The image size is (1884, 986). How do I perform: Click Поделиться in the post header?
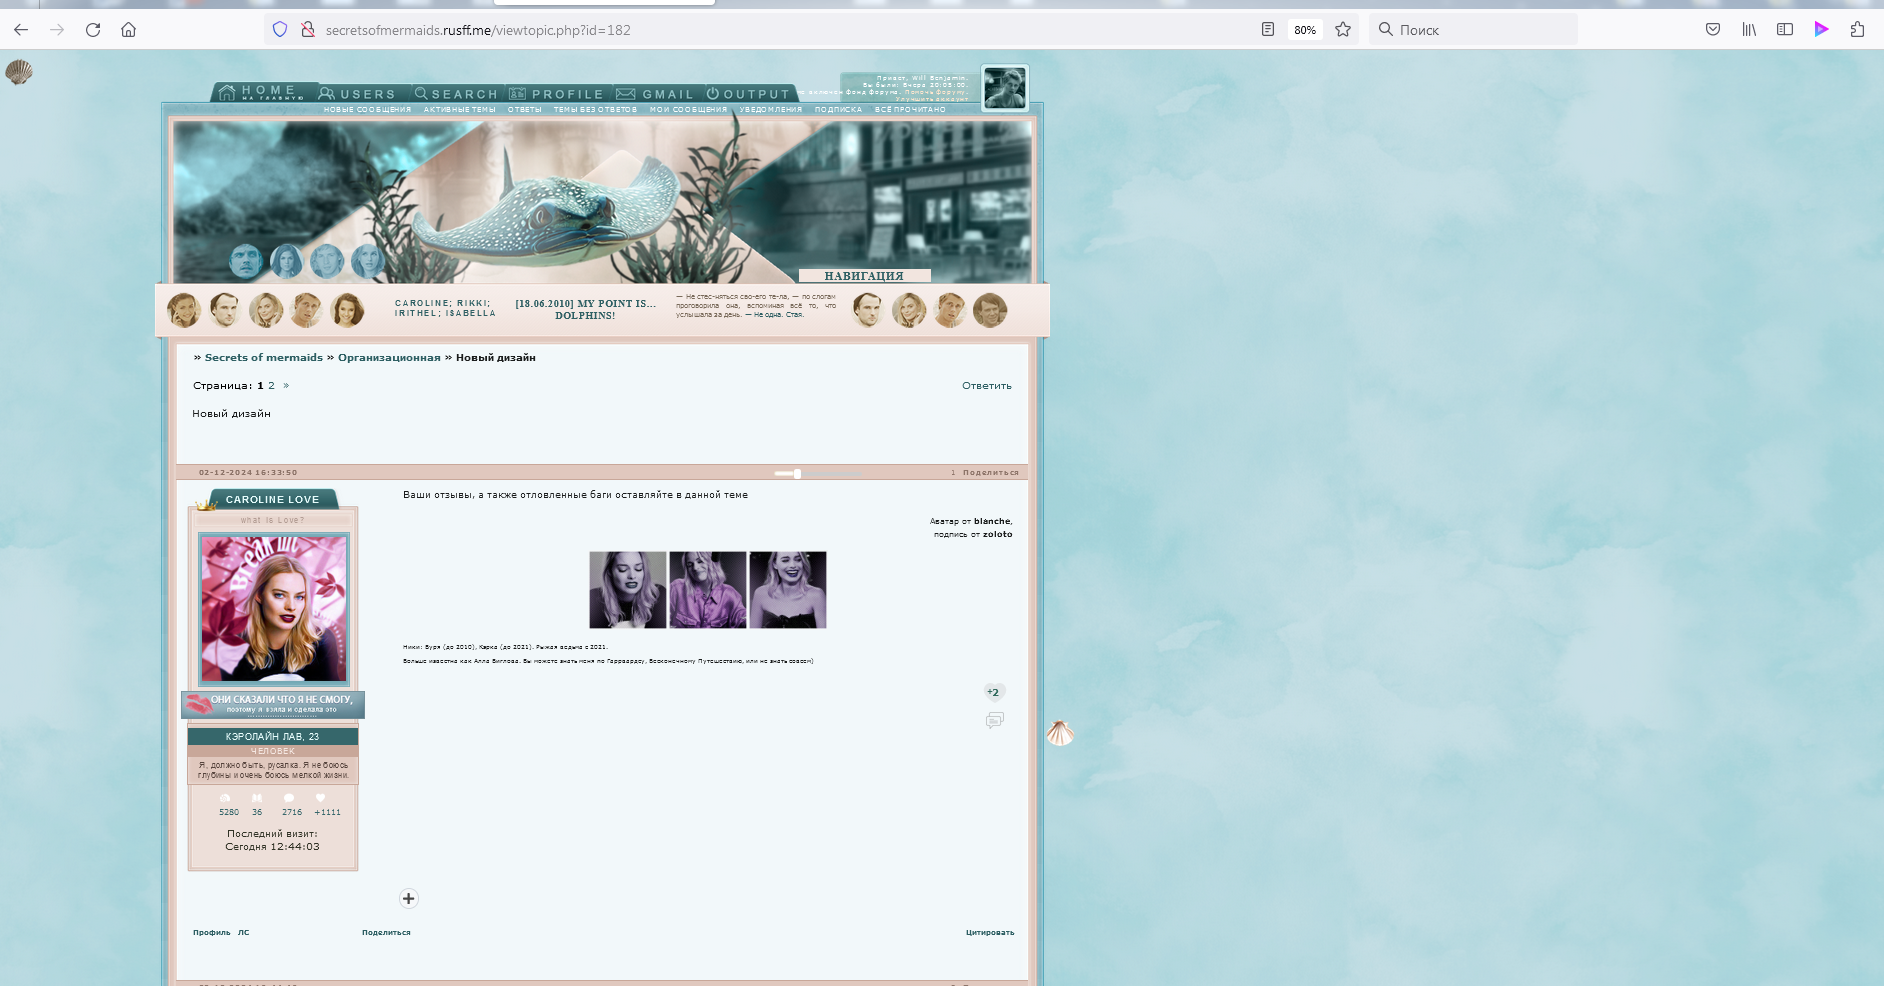coord(991,473)
